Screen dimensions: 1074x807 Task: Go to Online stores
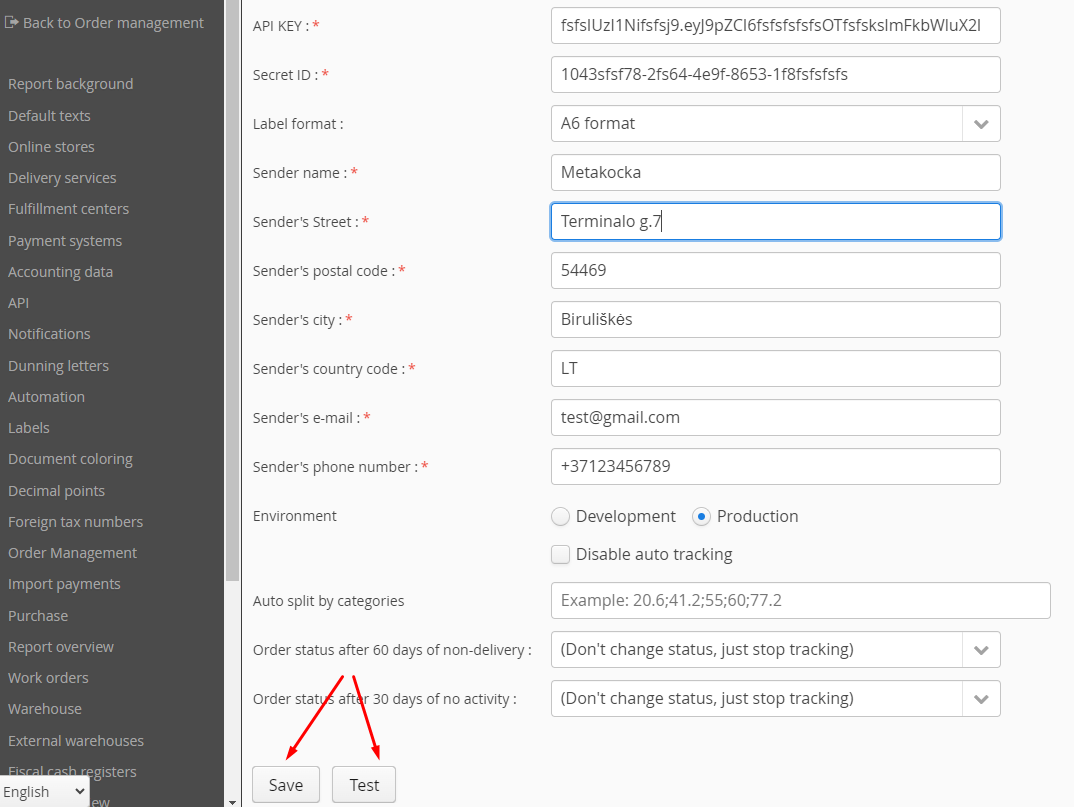click(x=51, y=147)
